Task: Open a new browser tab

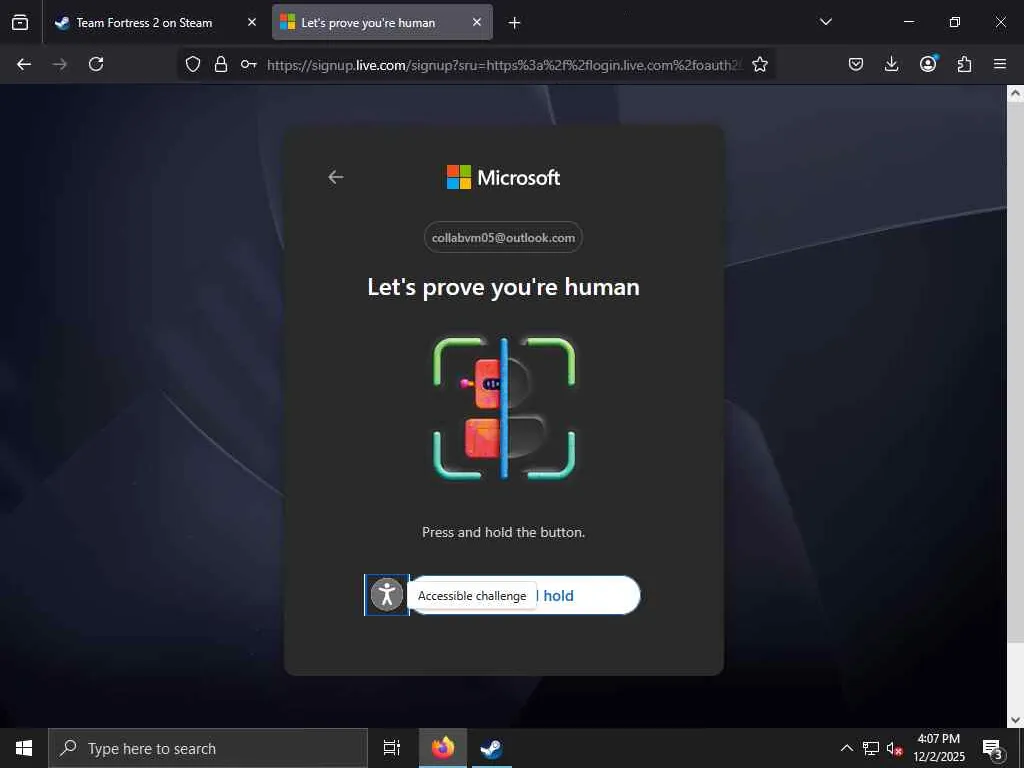Action: tap(515, 23)
